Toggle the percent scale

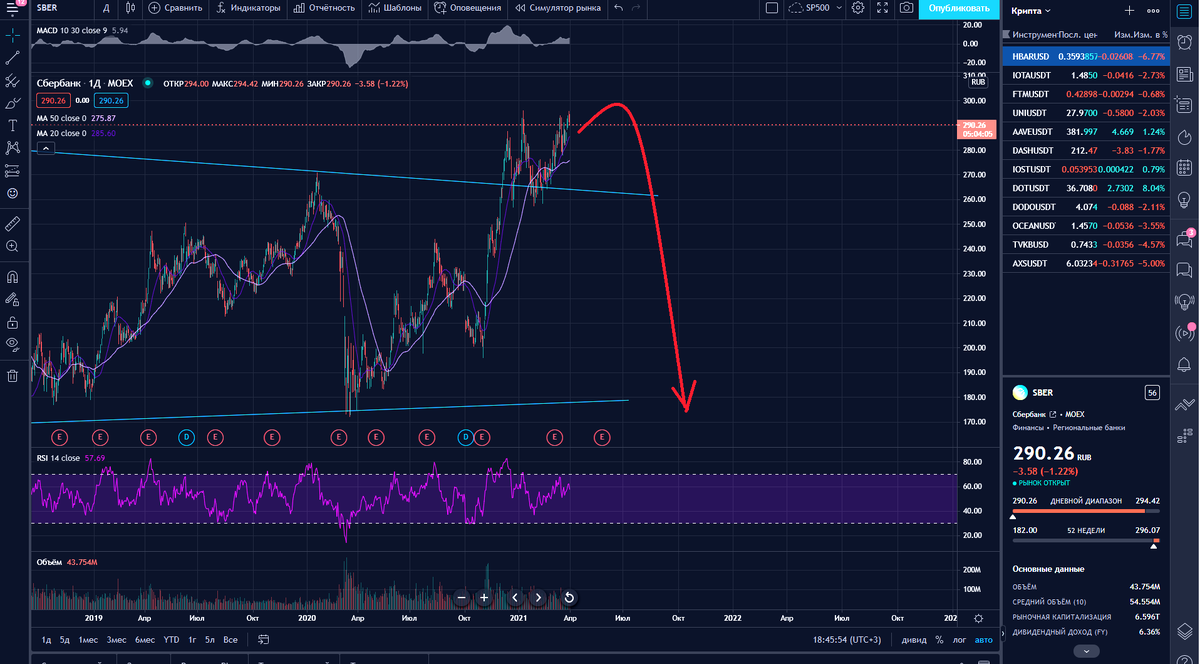(x=939, y=639)
